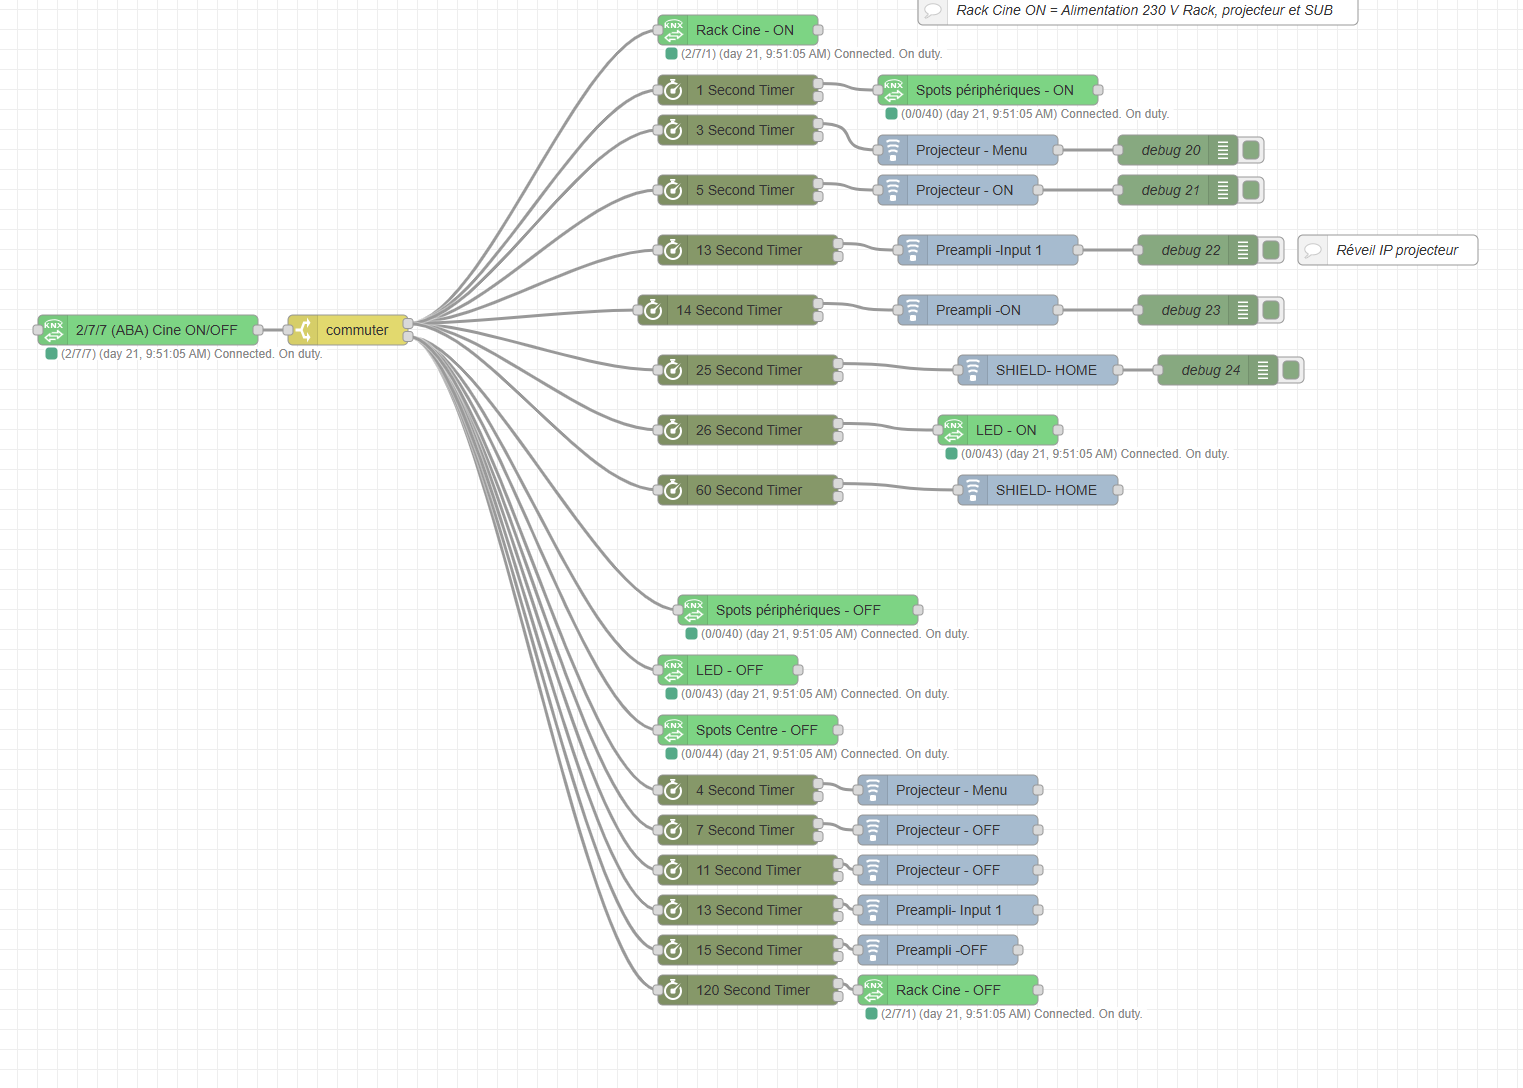Turn off the debug 23 output button
Image resolution: width=1523 pixels, height=1088 pixels.
pos(1271,310)
